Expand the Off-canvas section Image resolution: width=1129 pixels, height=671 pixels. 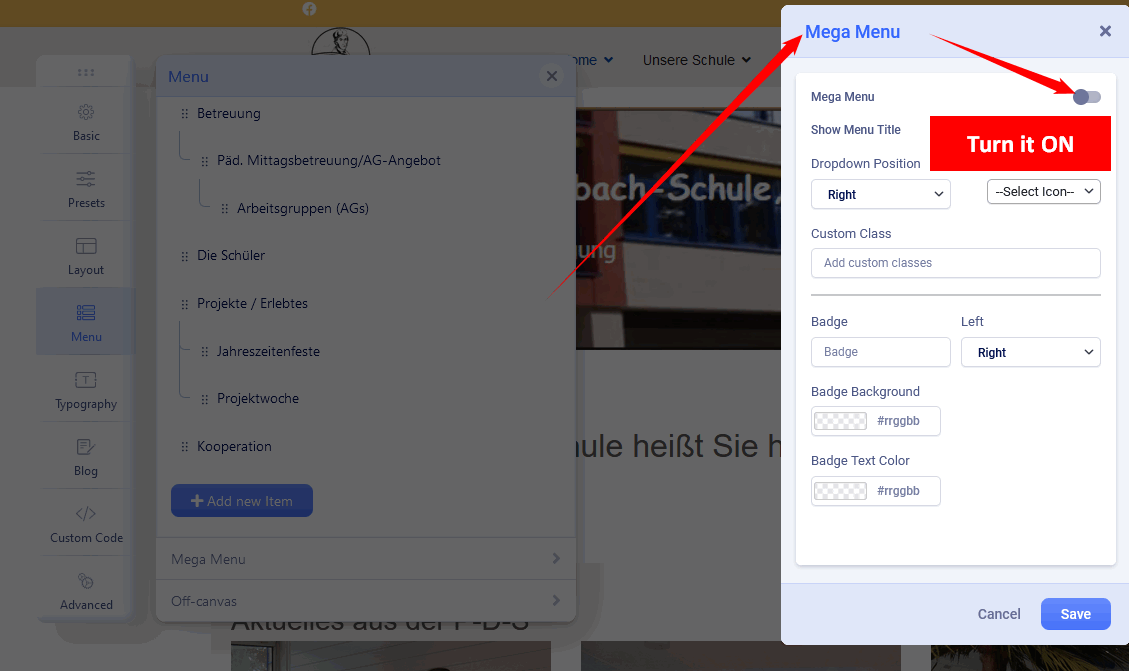[365, 601]
